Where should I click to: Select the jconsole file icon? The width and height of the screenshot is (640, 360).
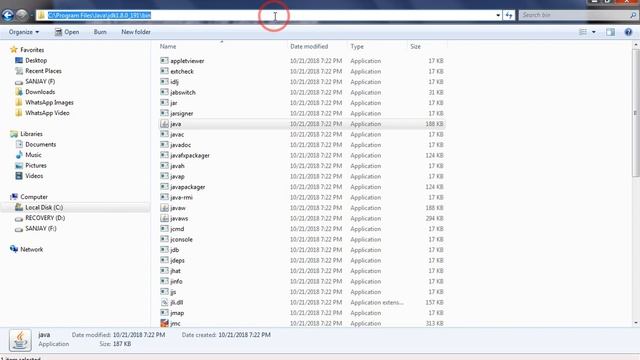(164, 240)
